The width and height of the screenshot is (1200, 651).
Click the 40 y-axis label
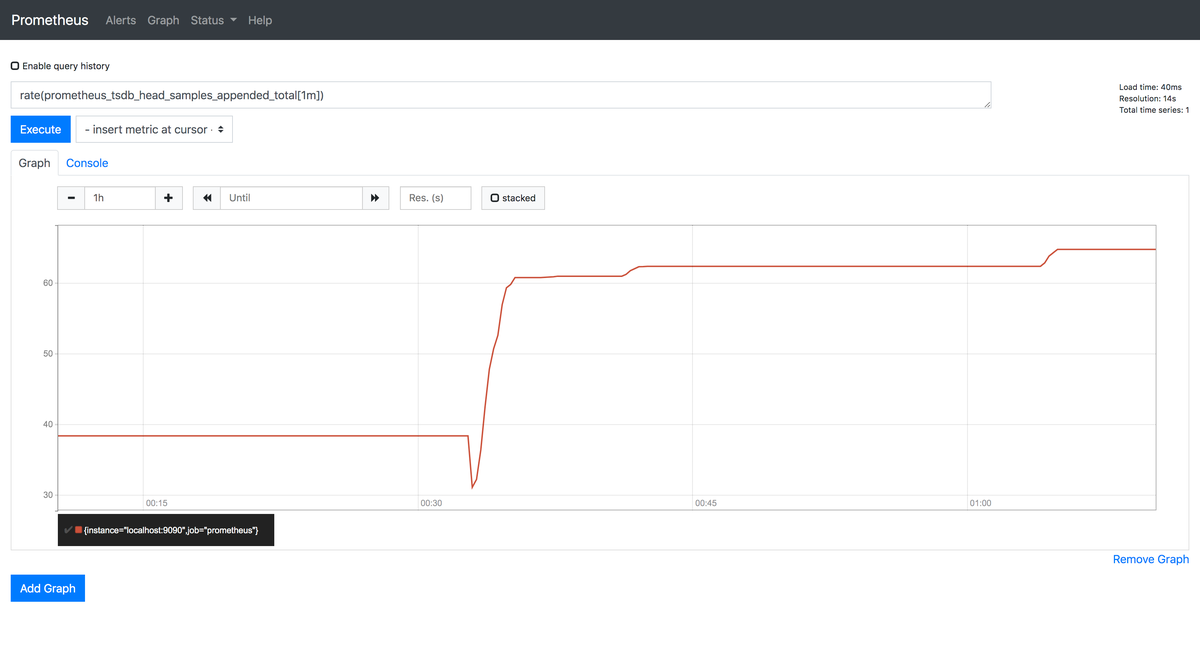[x=47, y=425]
